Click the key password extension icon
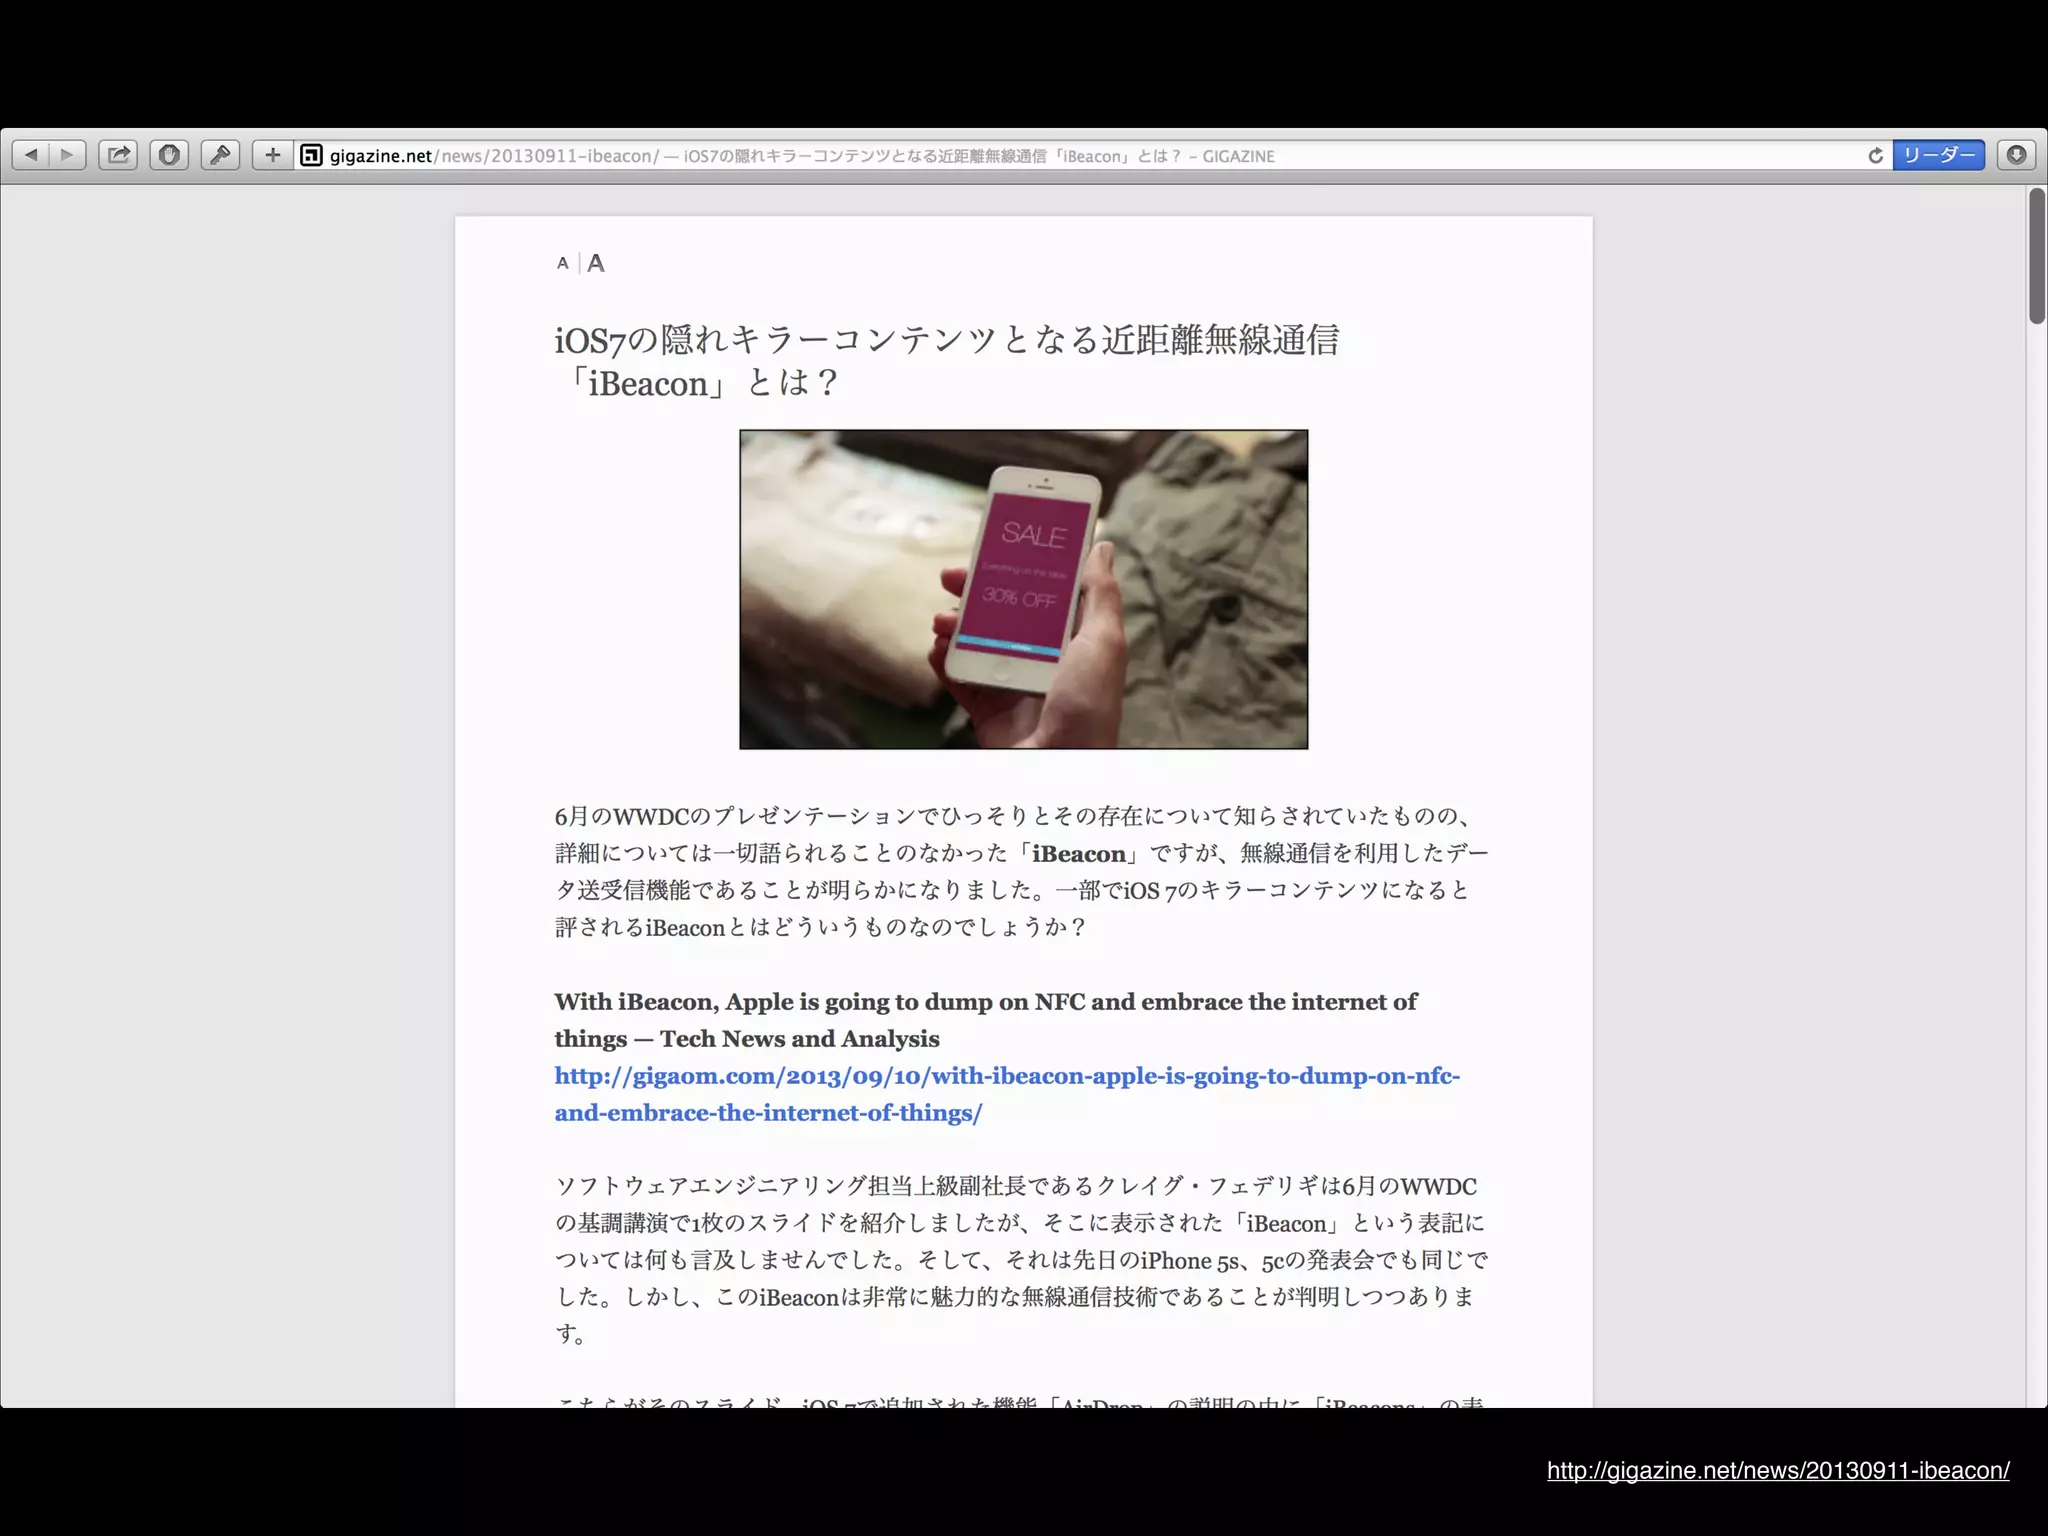2048x1536 pixels. click(x=220, y=155)
